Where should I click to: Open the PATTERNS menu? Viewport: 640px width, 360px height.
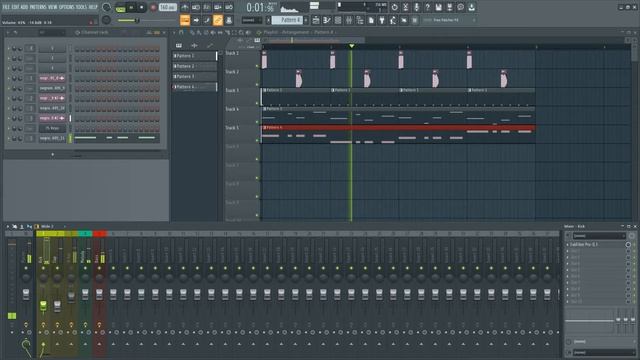[x=38, y=7]
